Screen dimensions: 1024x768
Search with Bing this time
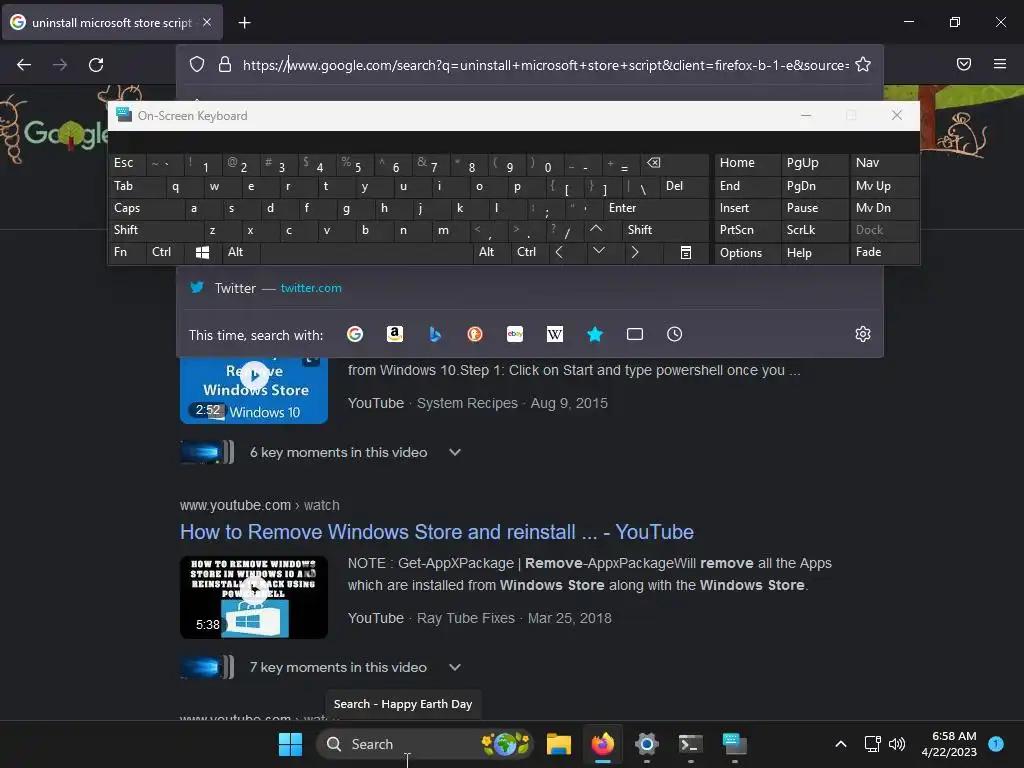(435, 334)
